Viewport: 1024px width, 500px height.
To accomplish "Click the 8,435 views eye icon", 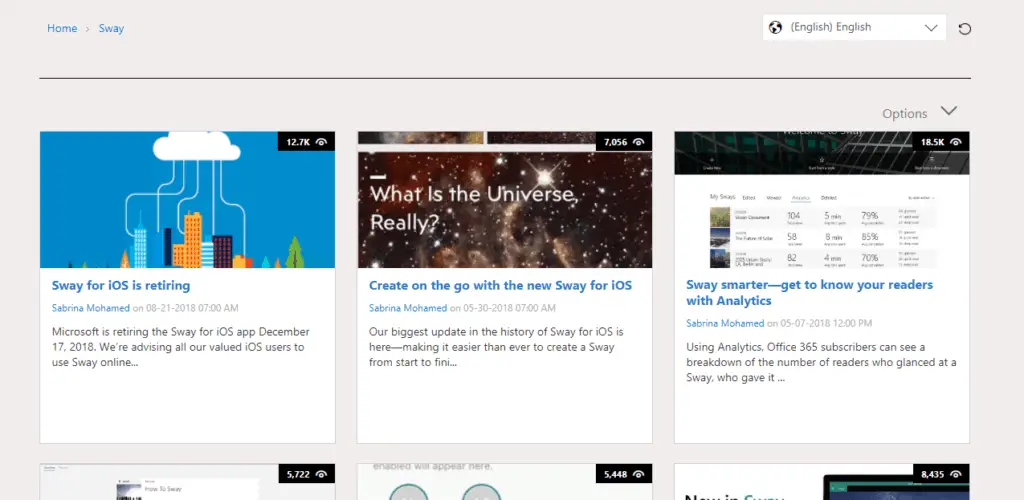I will (x=956, y=474).
